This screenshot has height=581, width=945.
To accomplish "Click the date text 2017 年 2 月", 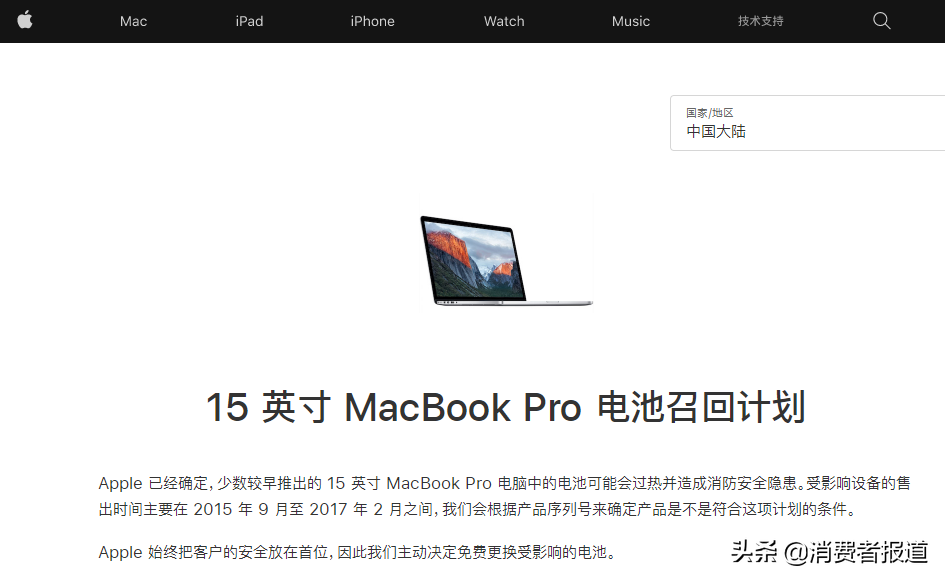I will coord(356,509).
